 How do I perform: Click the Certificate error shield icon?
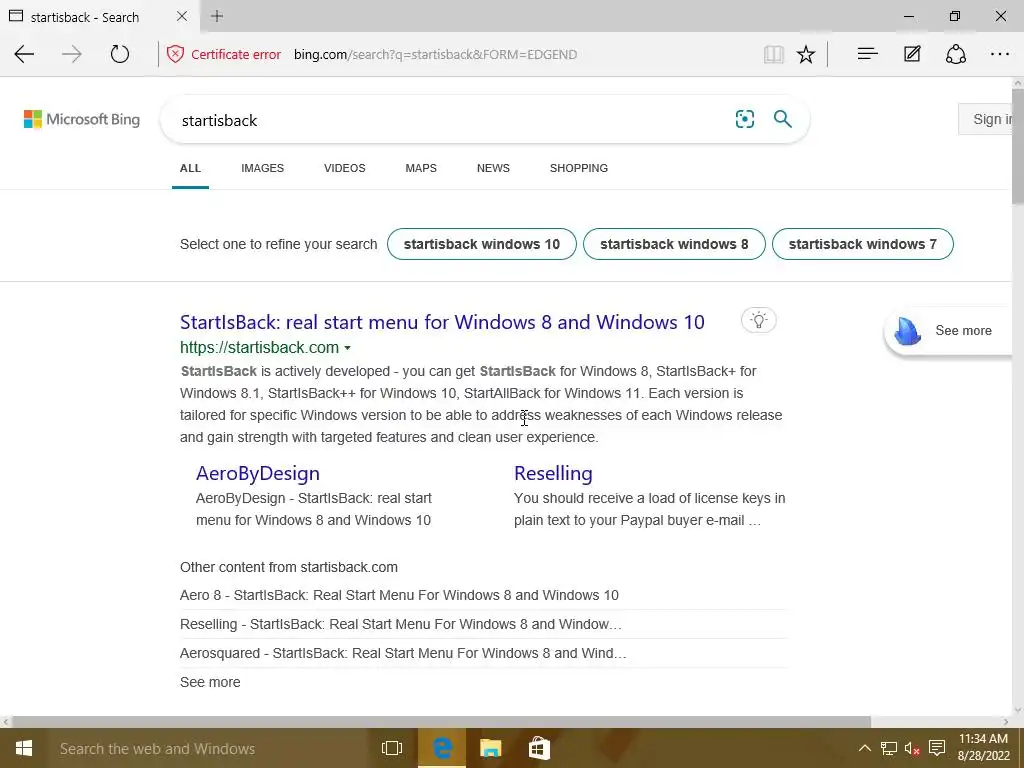pyautogui.click(x=175, y=54)
